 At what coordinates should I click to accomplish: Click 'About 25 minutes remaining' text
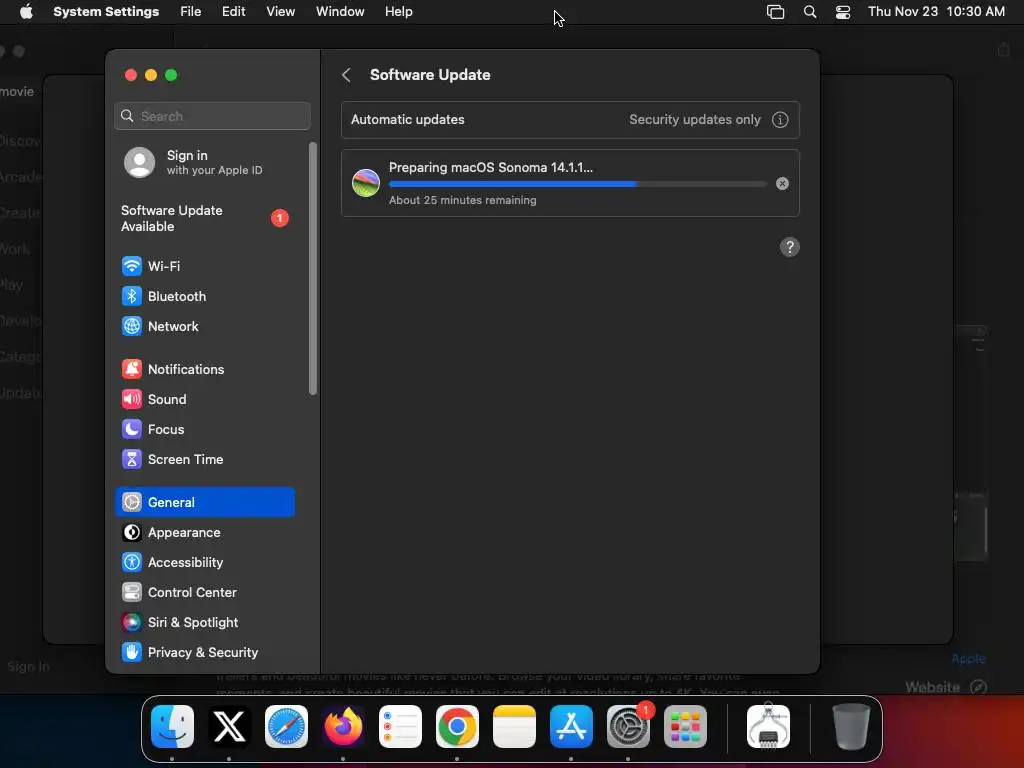[x=462, y=200]
